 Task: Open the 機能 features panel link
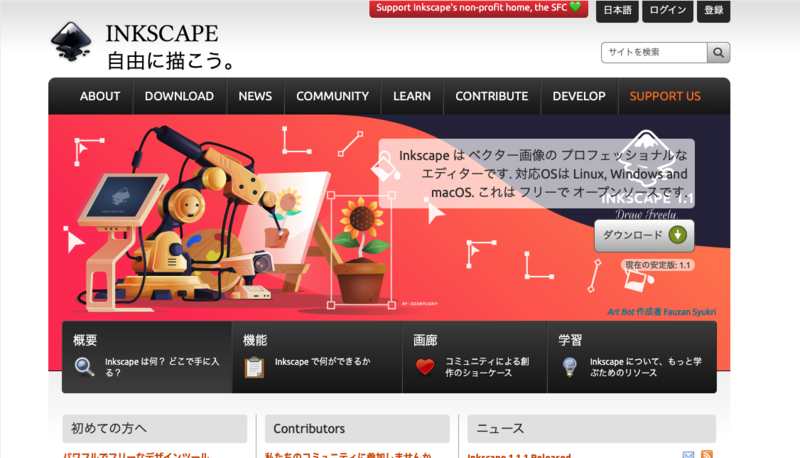click(317, 357)
